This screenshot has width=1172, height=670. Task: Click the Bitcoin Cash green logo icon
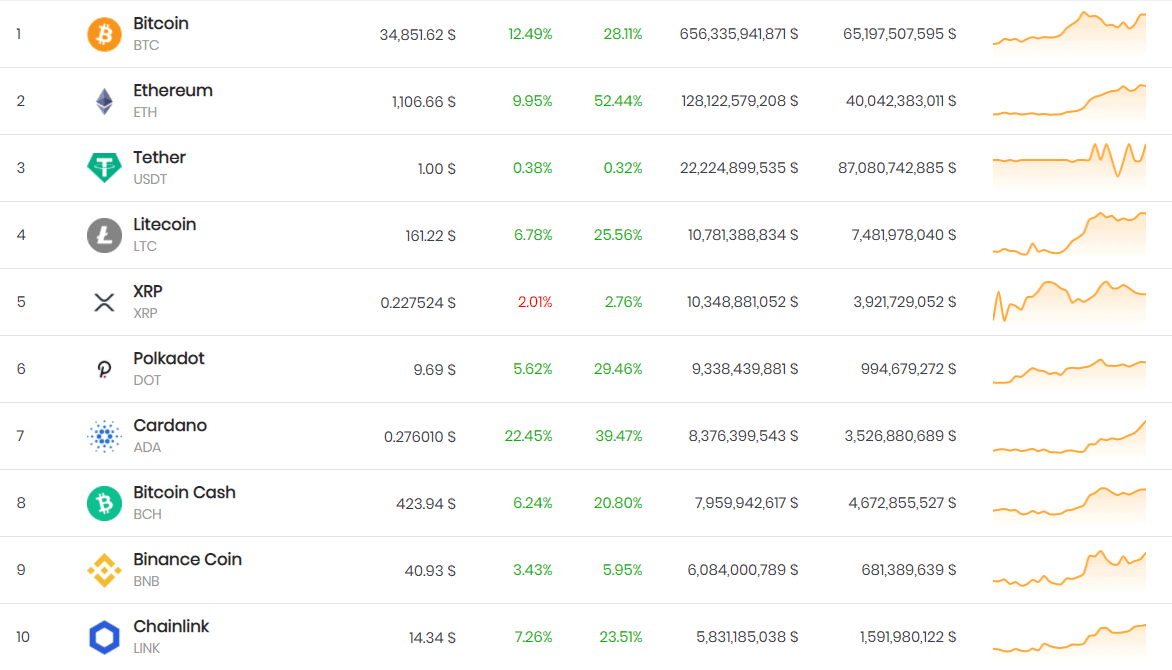coord(104,503)
